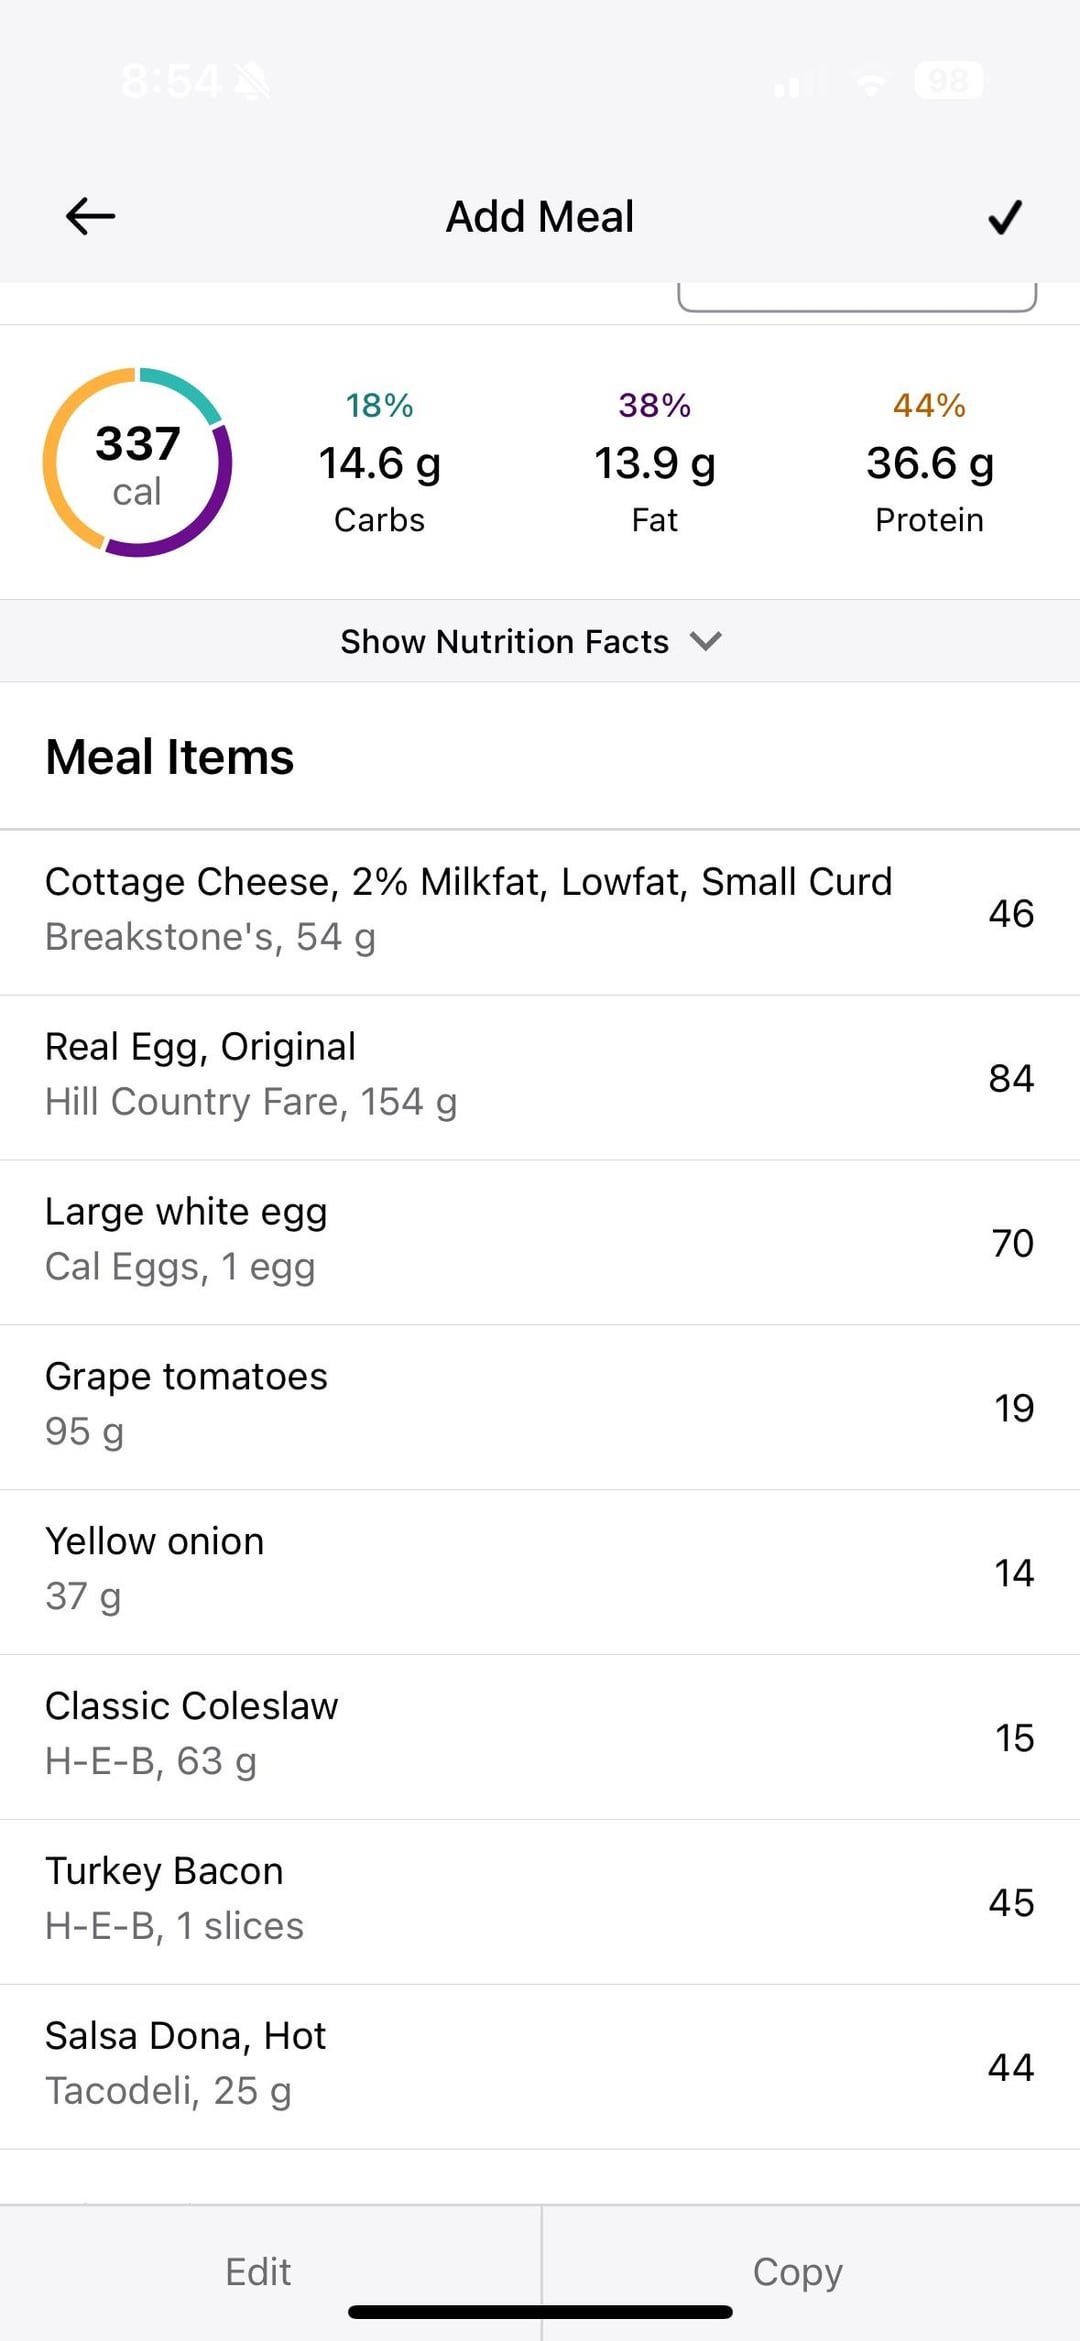
Task: Tap the Wi-Fi icon in status bar
Action: [871, 82]
